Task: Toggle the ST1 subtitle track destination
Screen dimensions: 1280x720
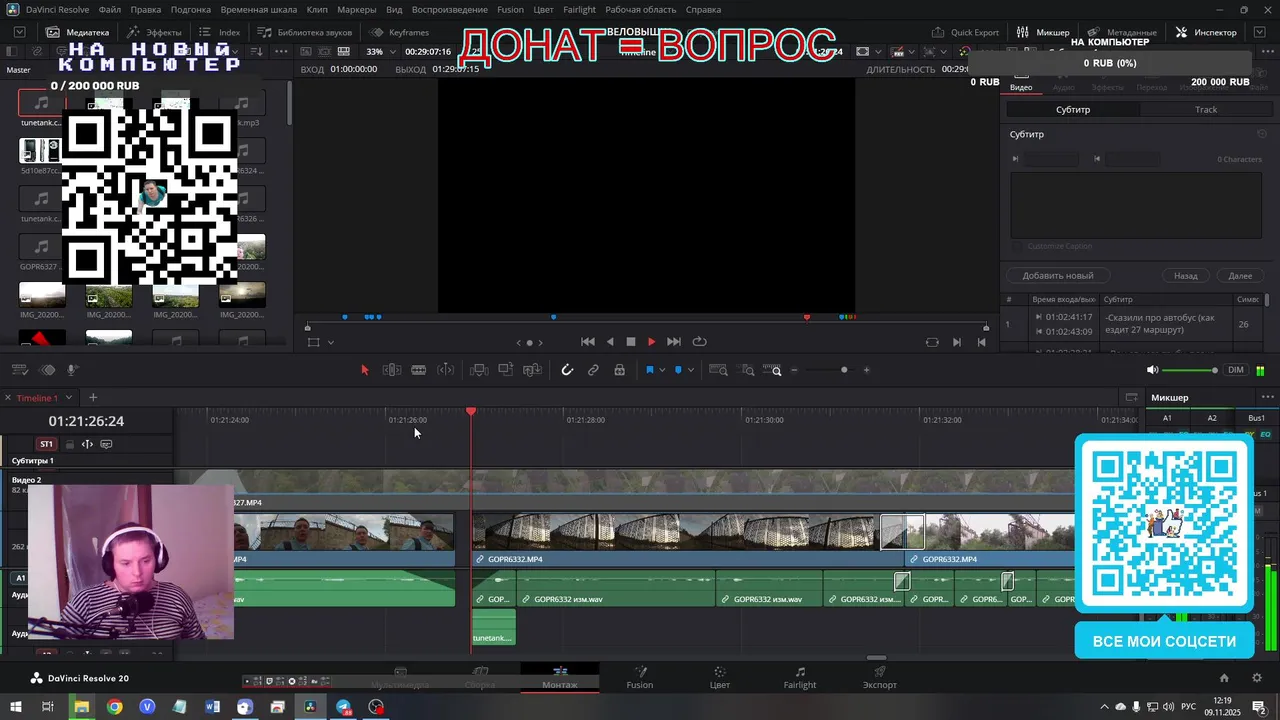Action: click(46, 444)
